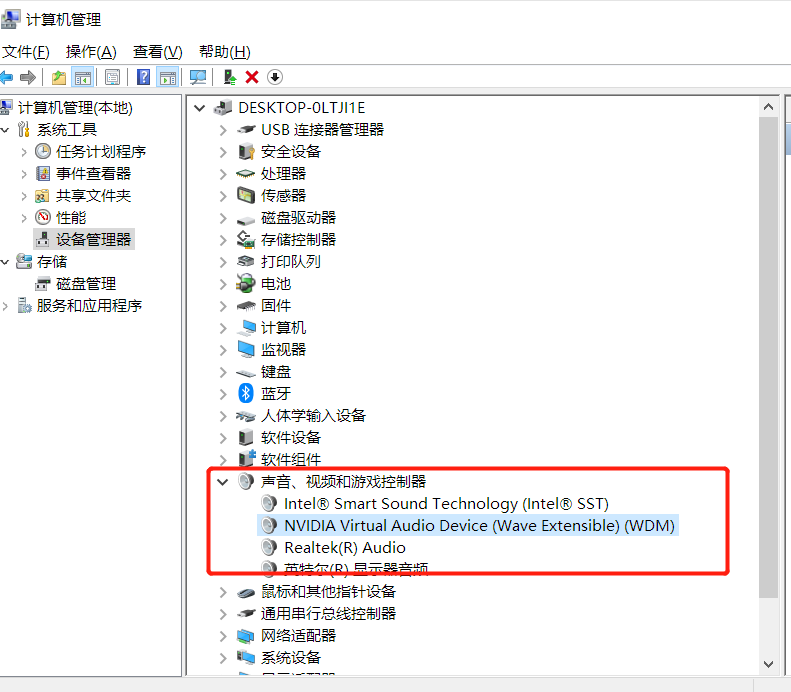Collapse the 系统工具 node in left tree
The width and height of the screenshot is (791, 692).
pyautogui.click(x=5, y=130)
